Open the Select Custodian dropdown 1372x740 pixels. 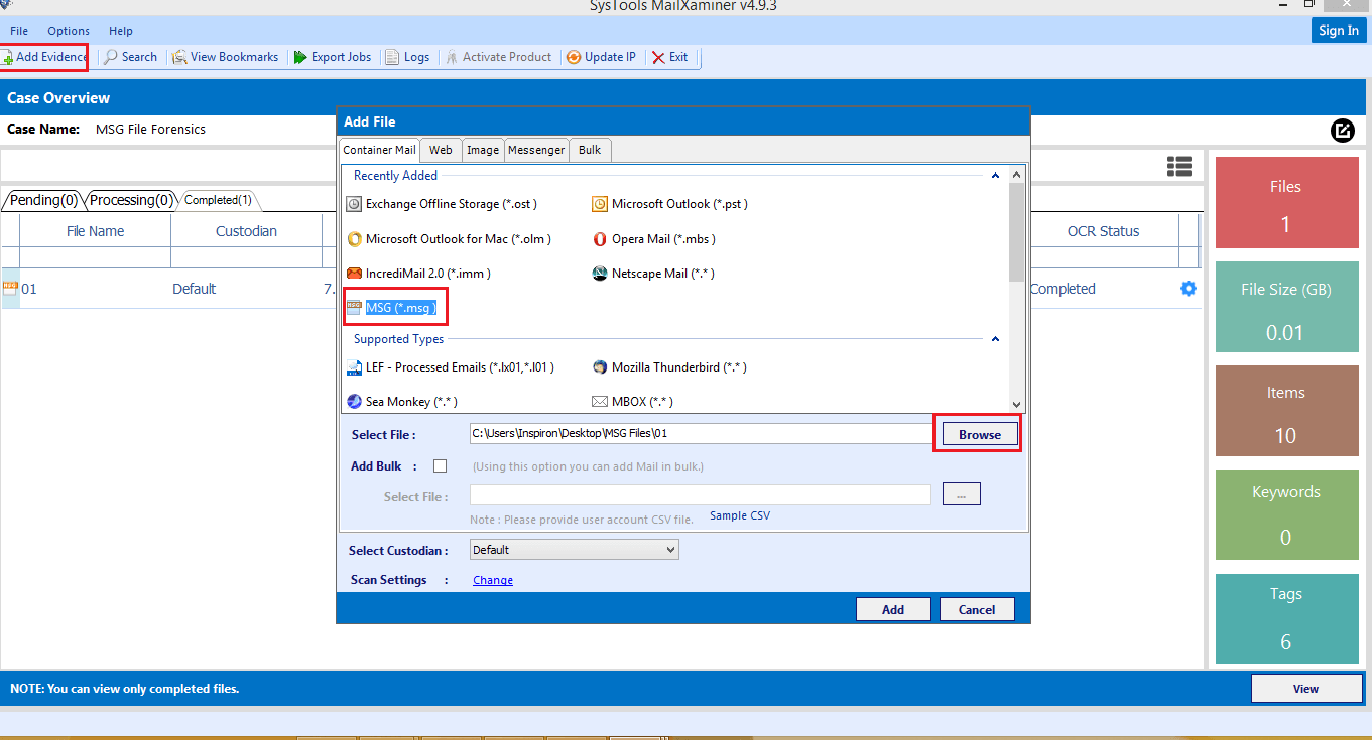(x=573, y=550)
